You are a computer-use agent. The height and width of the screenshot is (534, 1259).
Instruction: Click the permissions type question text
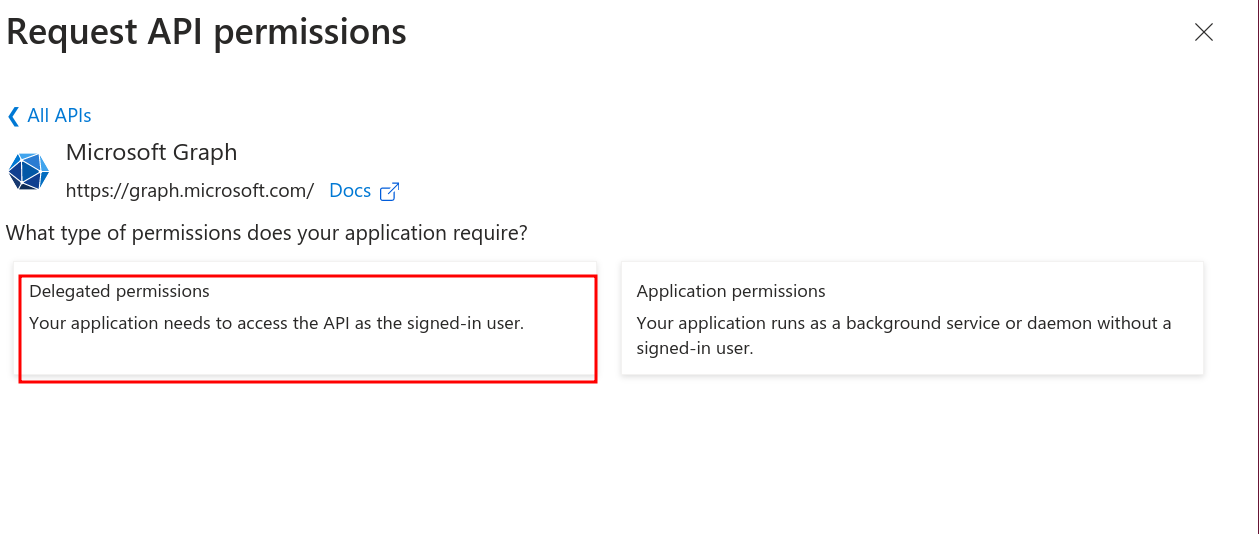tap(267, 233)
